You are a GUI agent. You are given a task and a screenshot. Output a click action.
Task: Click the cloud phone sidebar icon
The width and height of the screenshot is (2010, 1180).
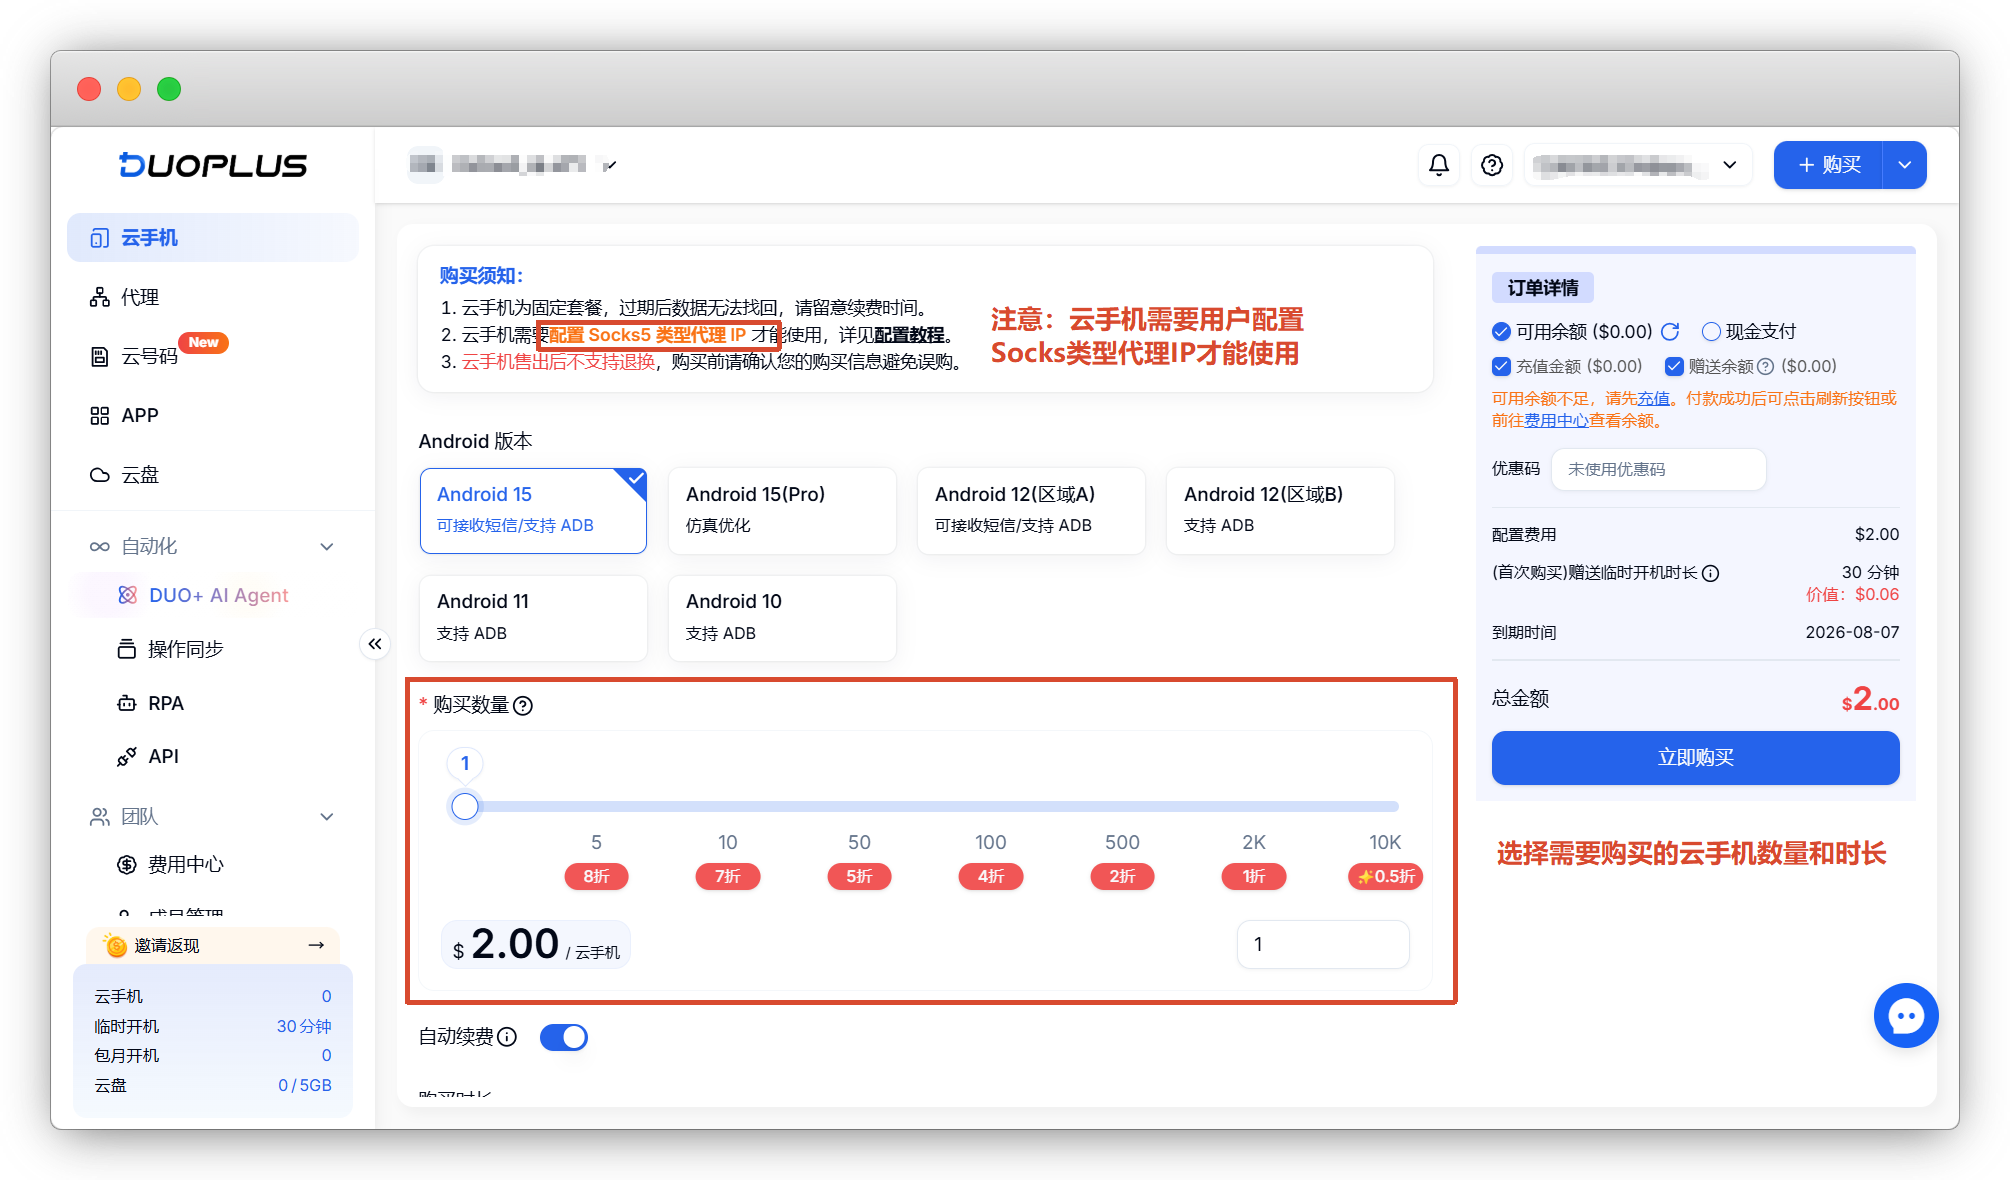[99, 238]
